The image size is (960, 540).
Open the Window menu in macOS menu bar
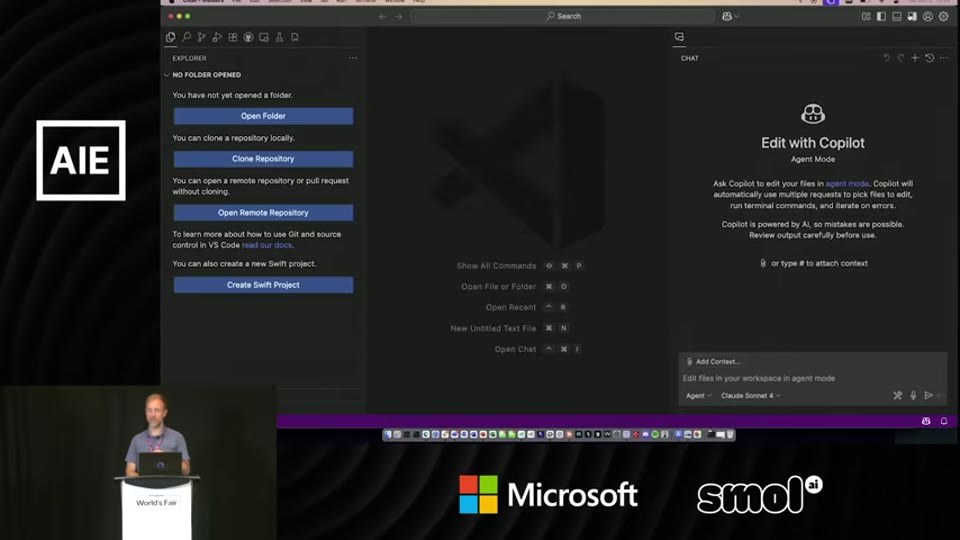click(394, 1)
